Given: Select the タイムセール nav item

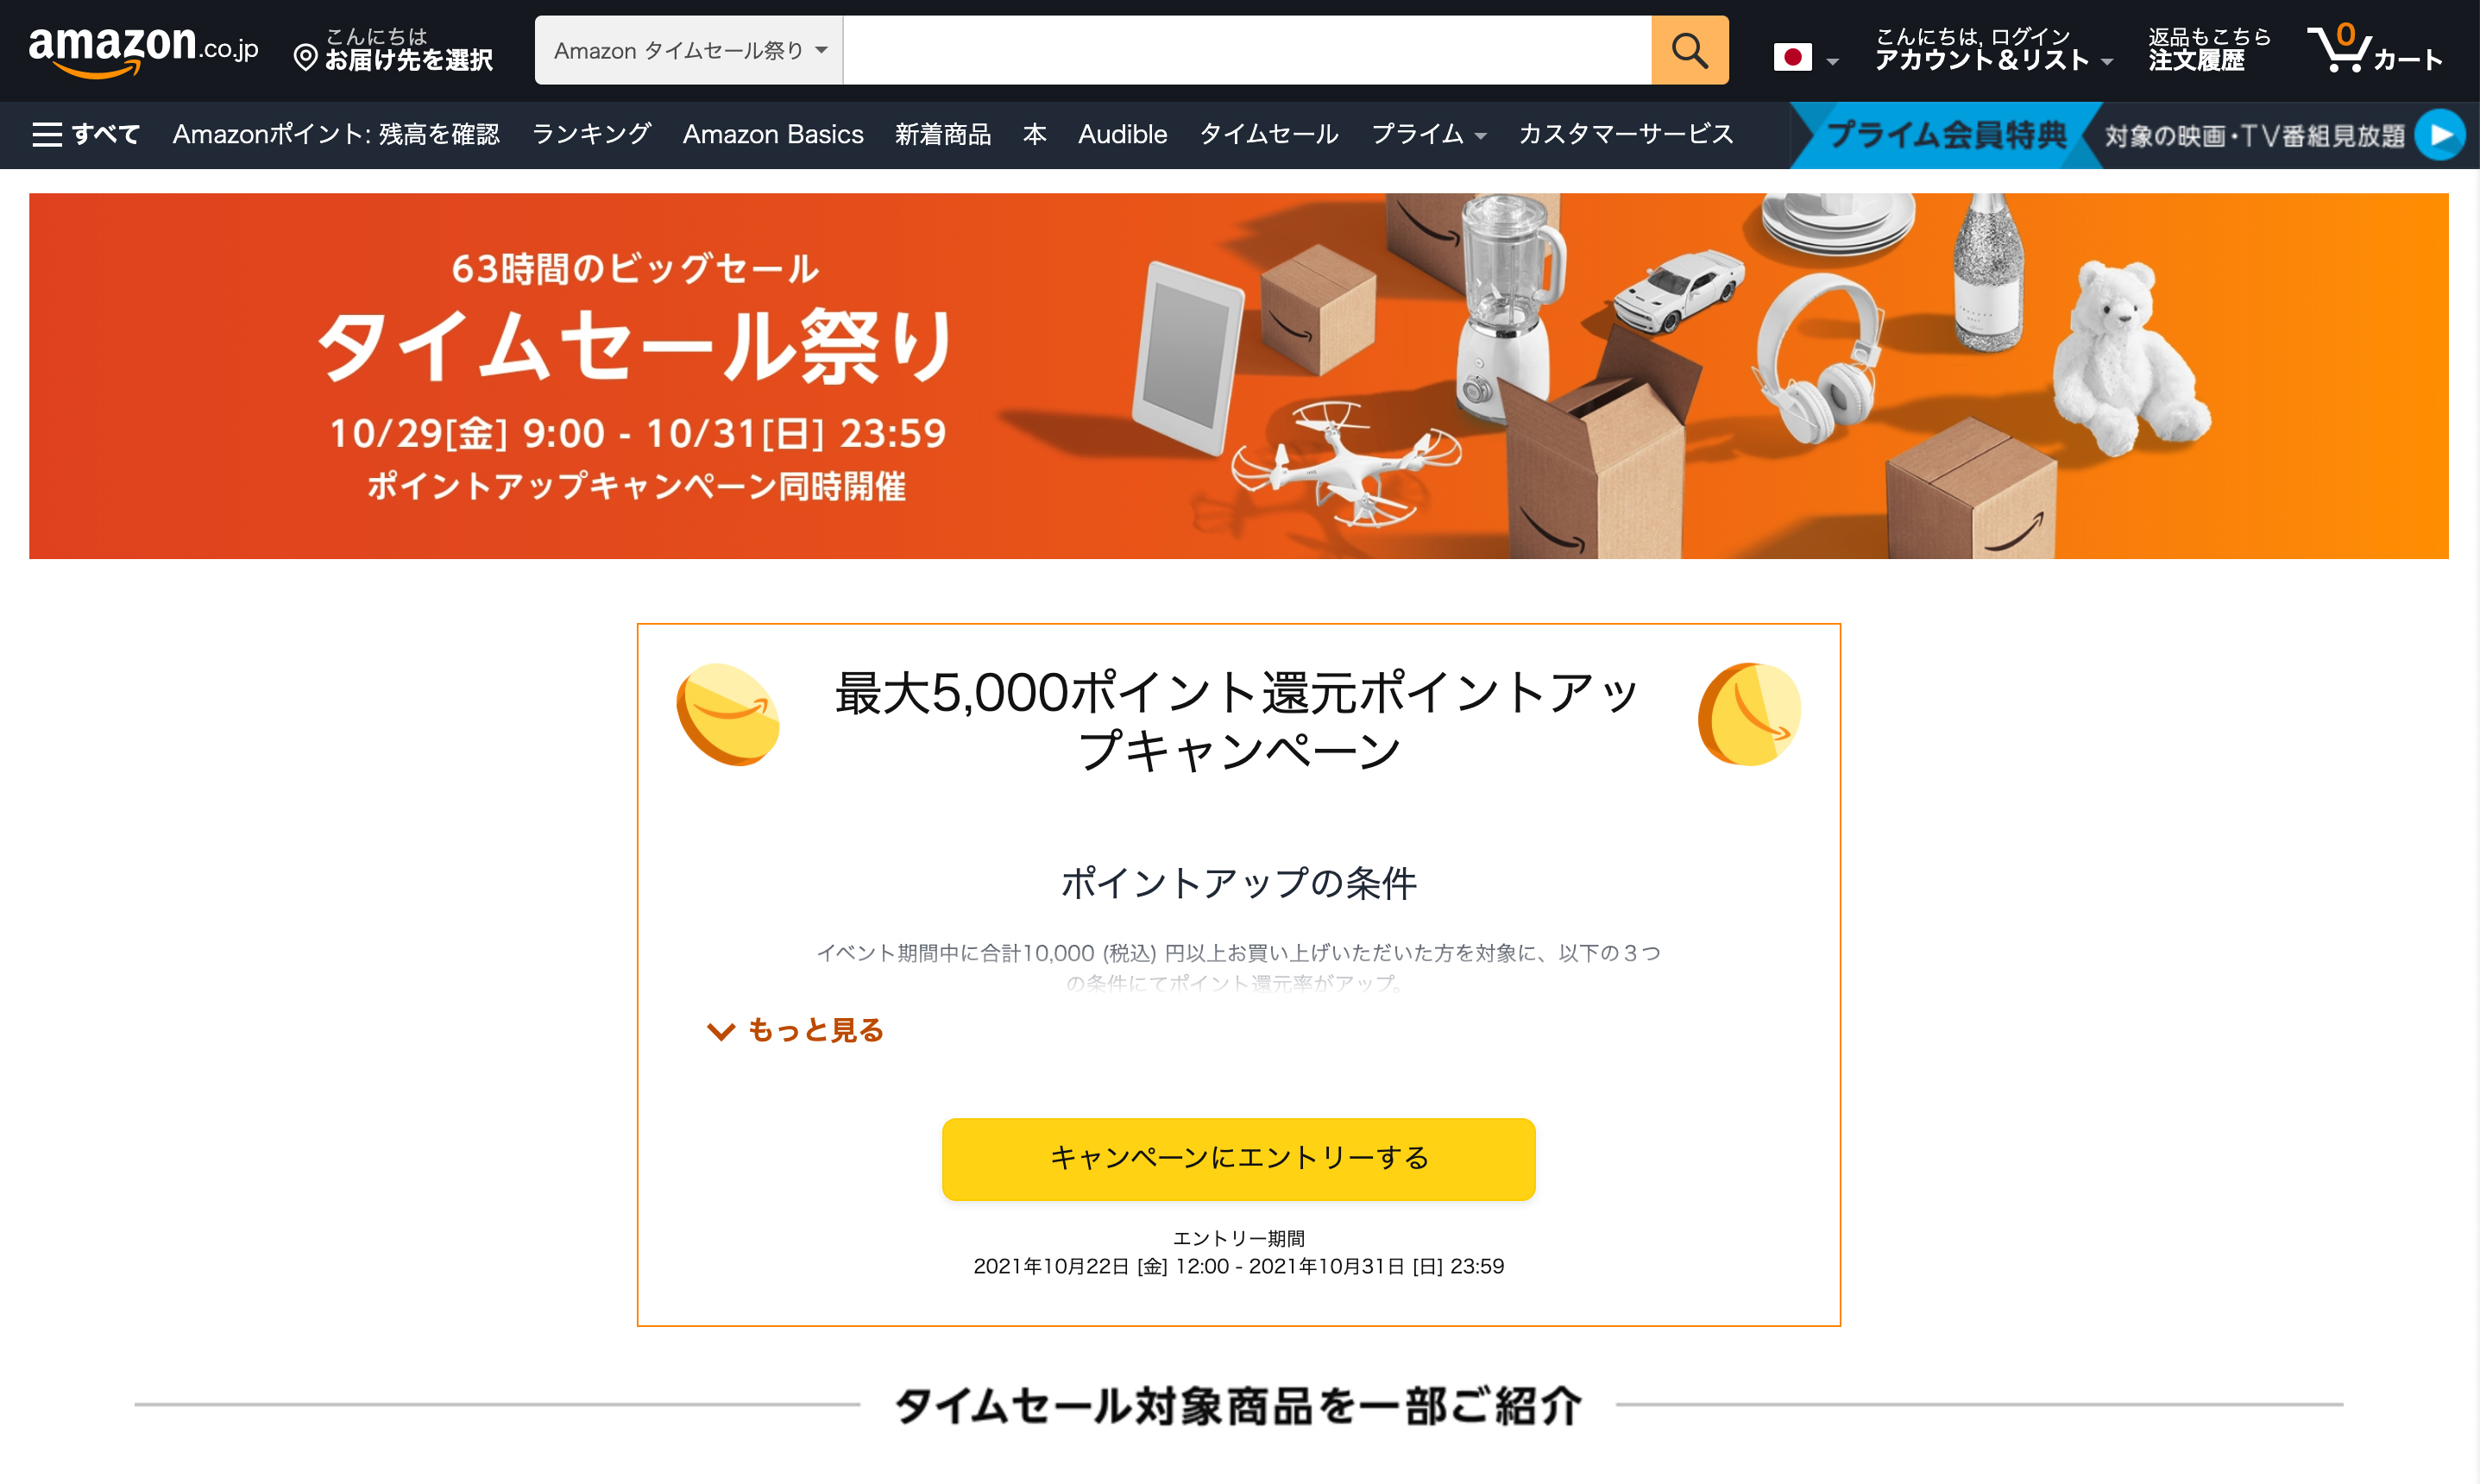Looking at the screenshot, I should pos(1268,134).
